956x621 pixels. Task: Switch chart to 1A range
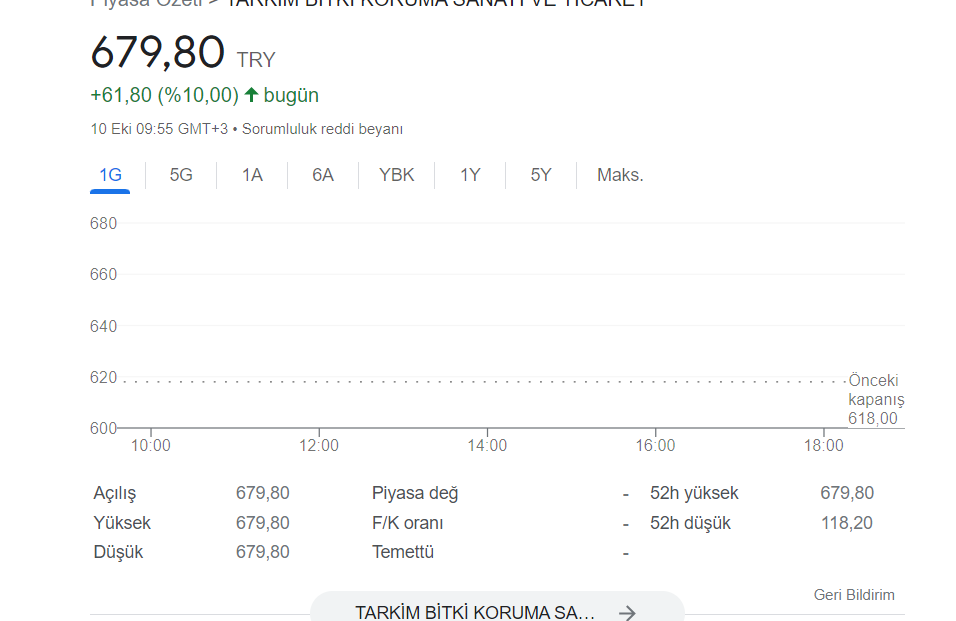tap(252, 176)
